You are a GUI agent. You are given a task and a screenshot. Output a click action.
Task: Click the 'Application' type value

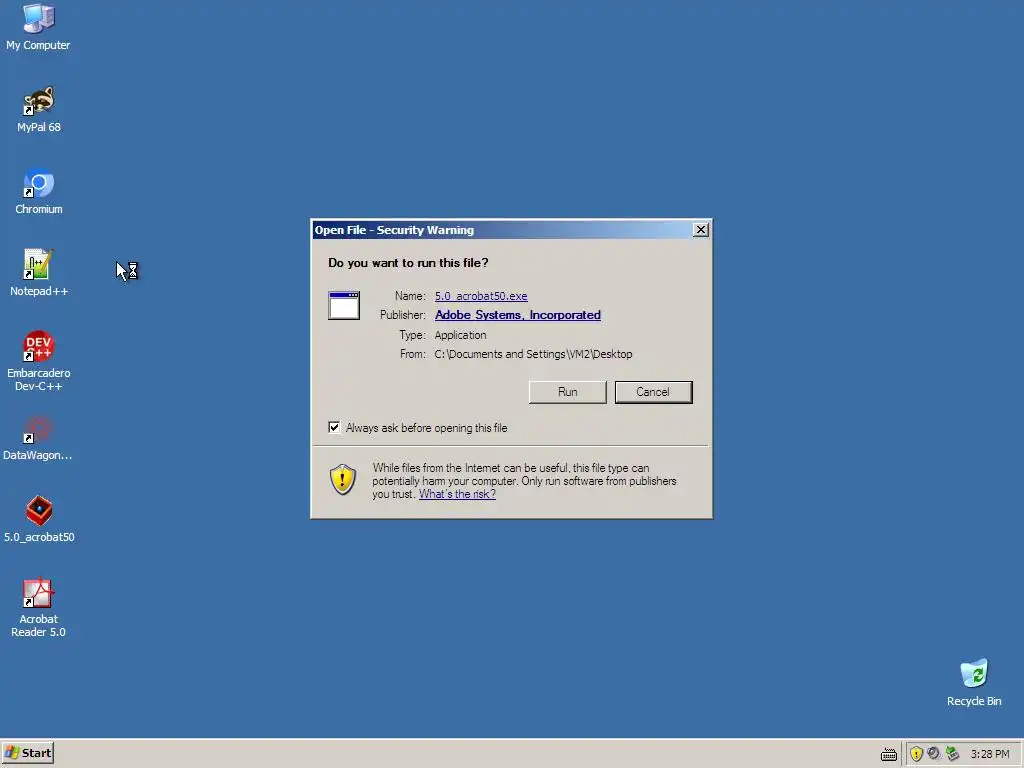pyautogui.click(x=460, y=335)
